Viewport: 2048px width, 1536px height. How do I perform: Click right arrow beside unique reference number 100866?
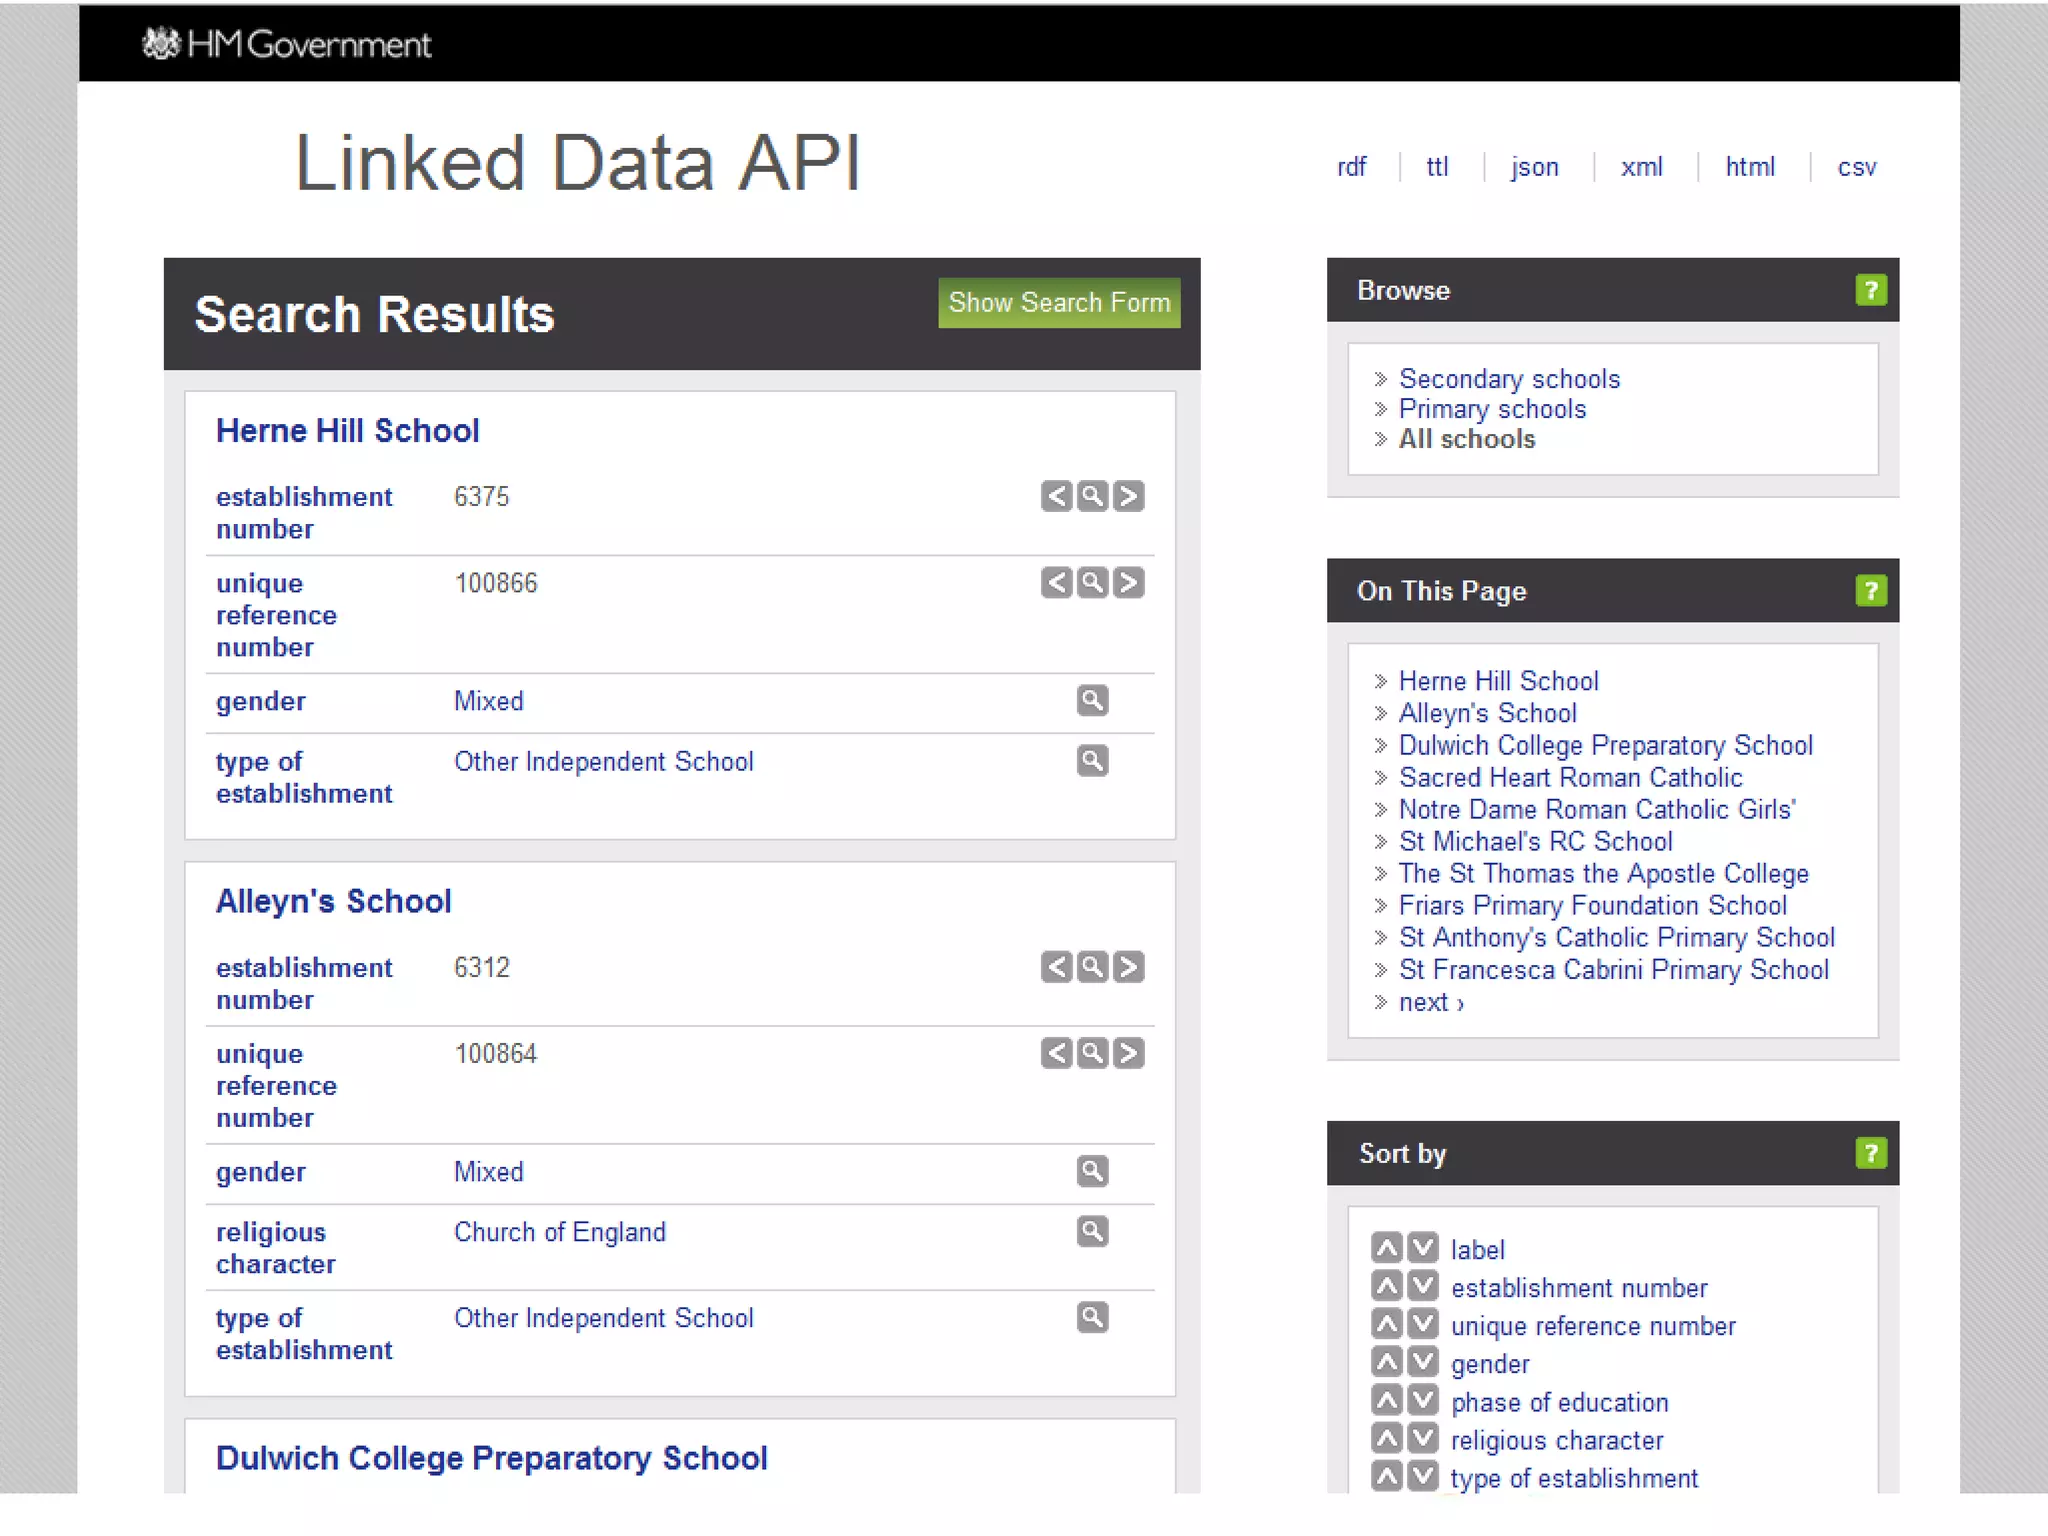(x=1129, y=582)
